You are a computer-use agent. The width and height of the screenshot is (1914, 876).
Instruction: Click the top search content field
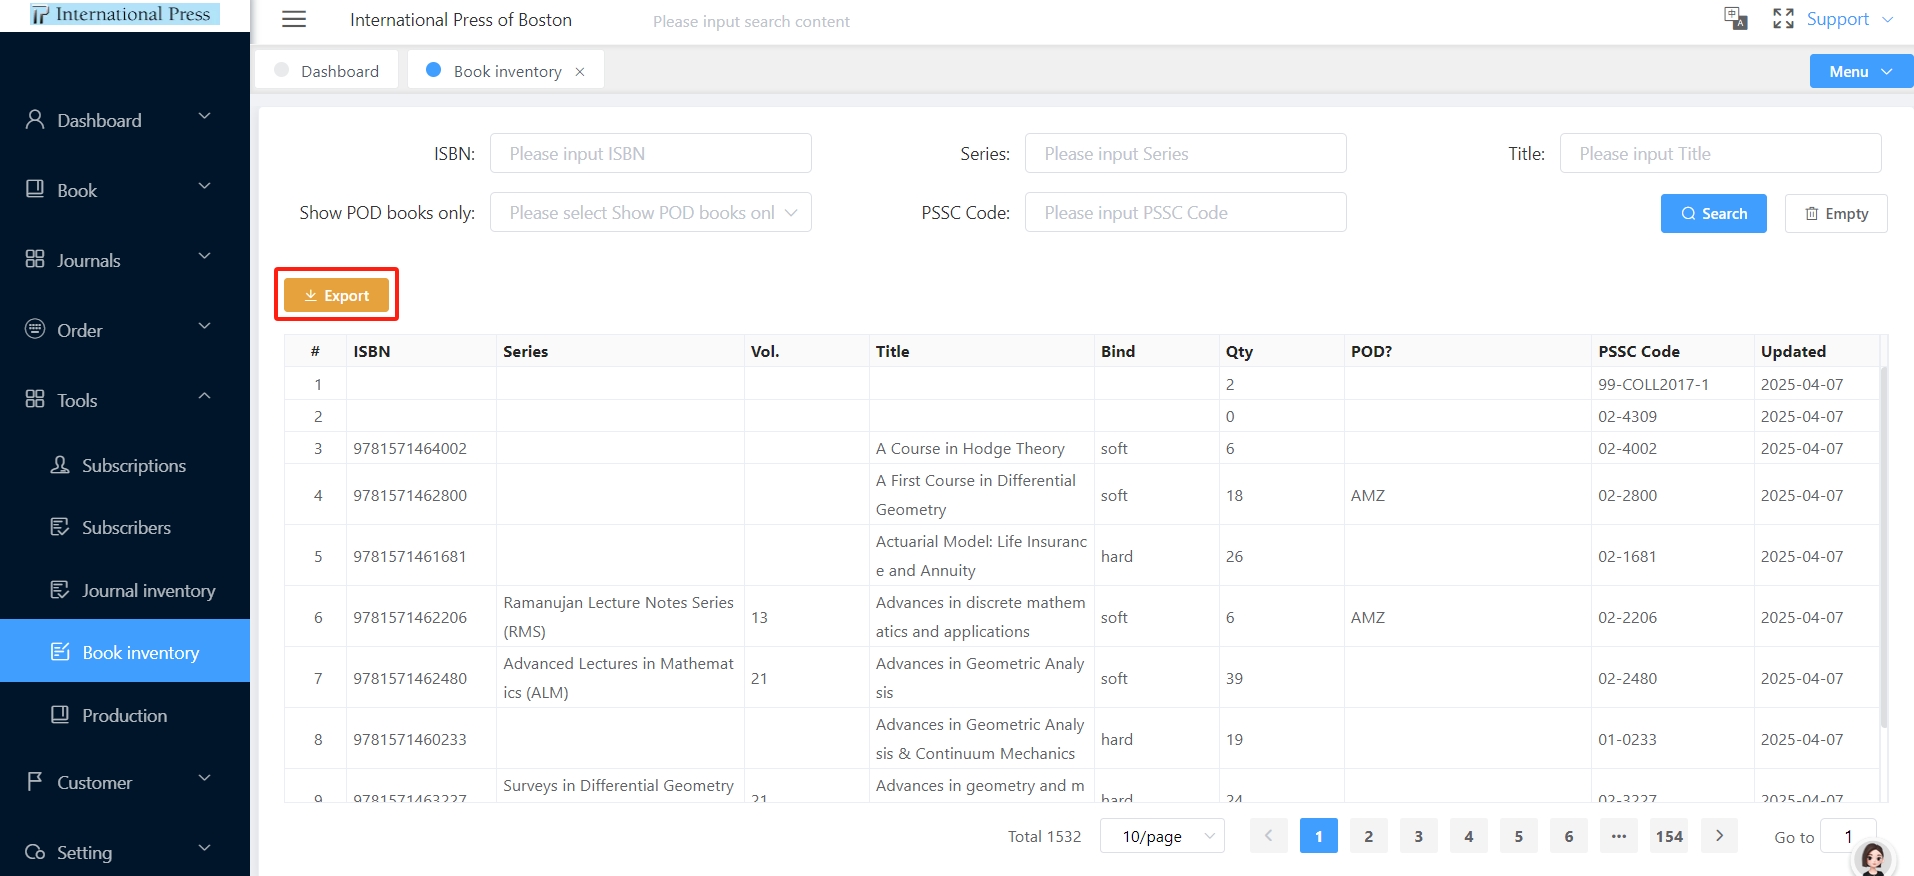(751, 21)
